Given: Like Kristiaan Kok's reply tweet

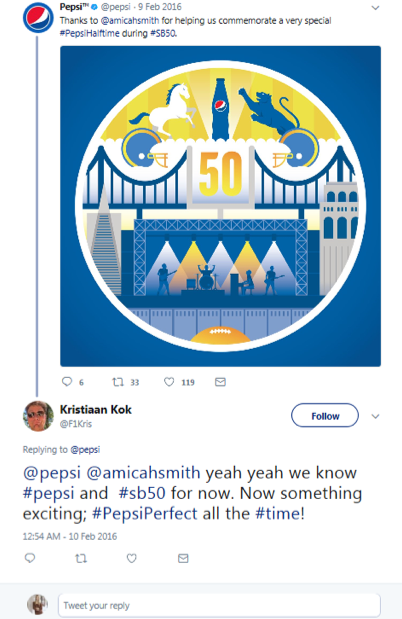Looking at the screenshot, I should tap(131, 558).
